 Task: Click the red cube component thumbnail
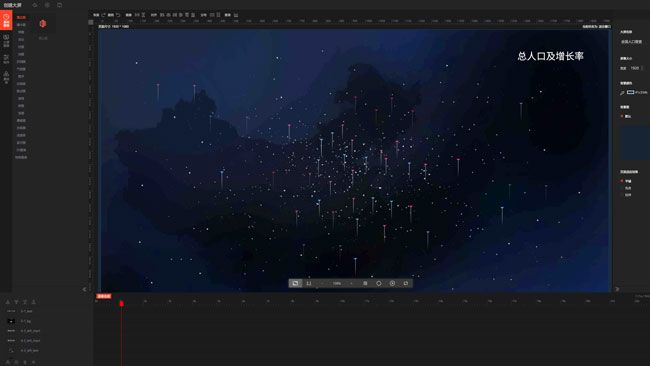43,24
